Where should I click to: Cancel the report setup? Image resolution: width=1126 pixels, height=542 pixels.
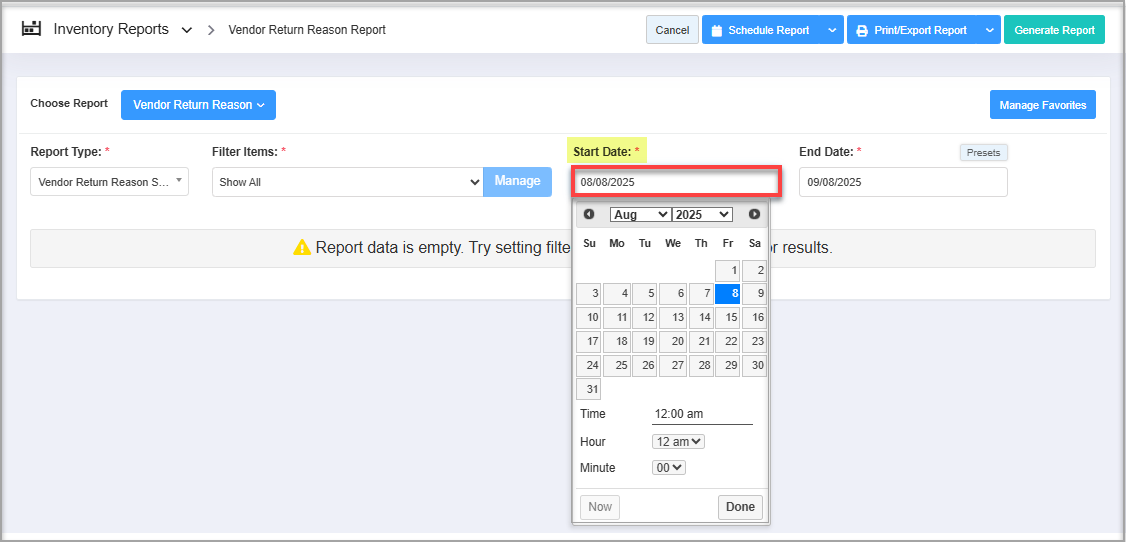(672, 30)
